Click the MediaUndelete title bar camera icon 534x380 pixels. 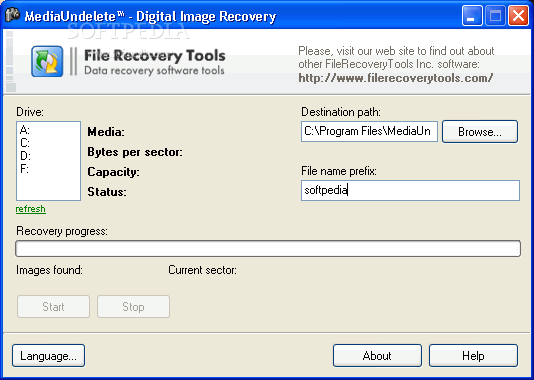point(12,15)
